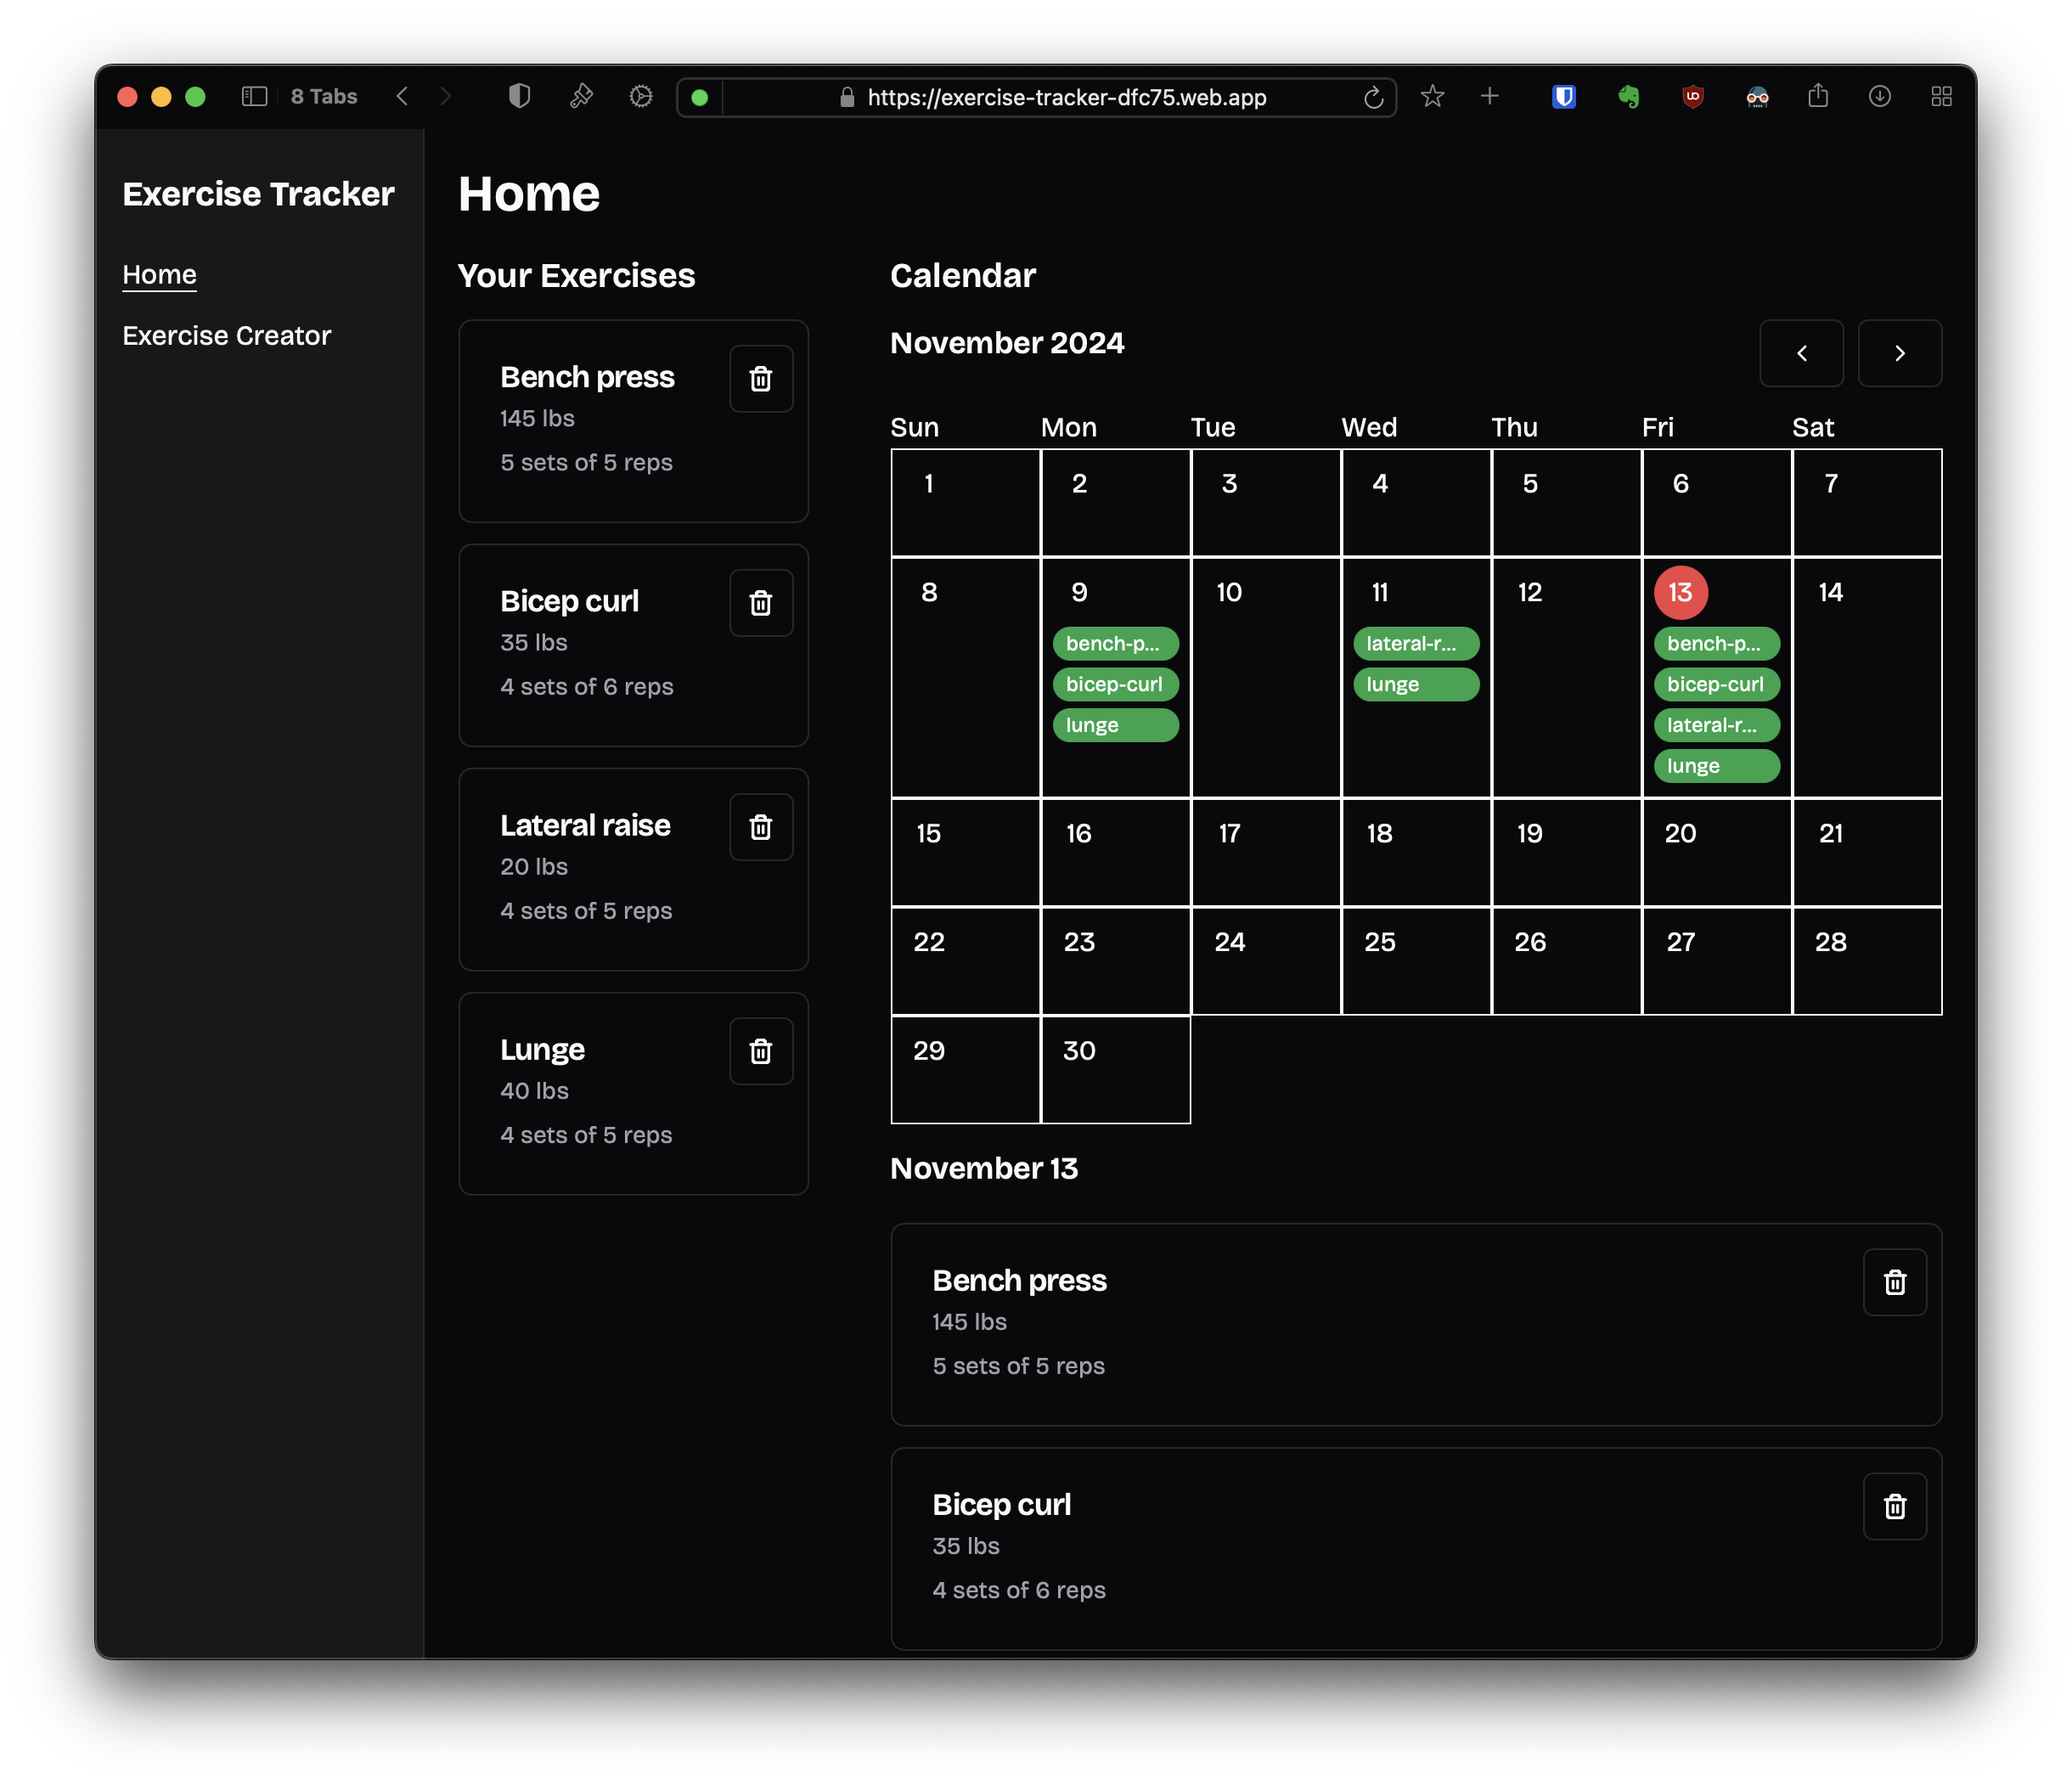The width and height of the screenshot is (2072, 1785).
Task: Go to next month in calendar
Action: click(x=1899, y=353)
